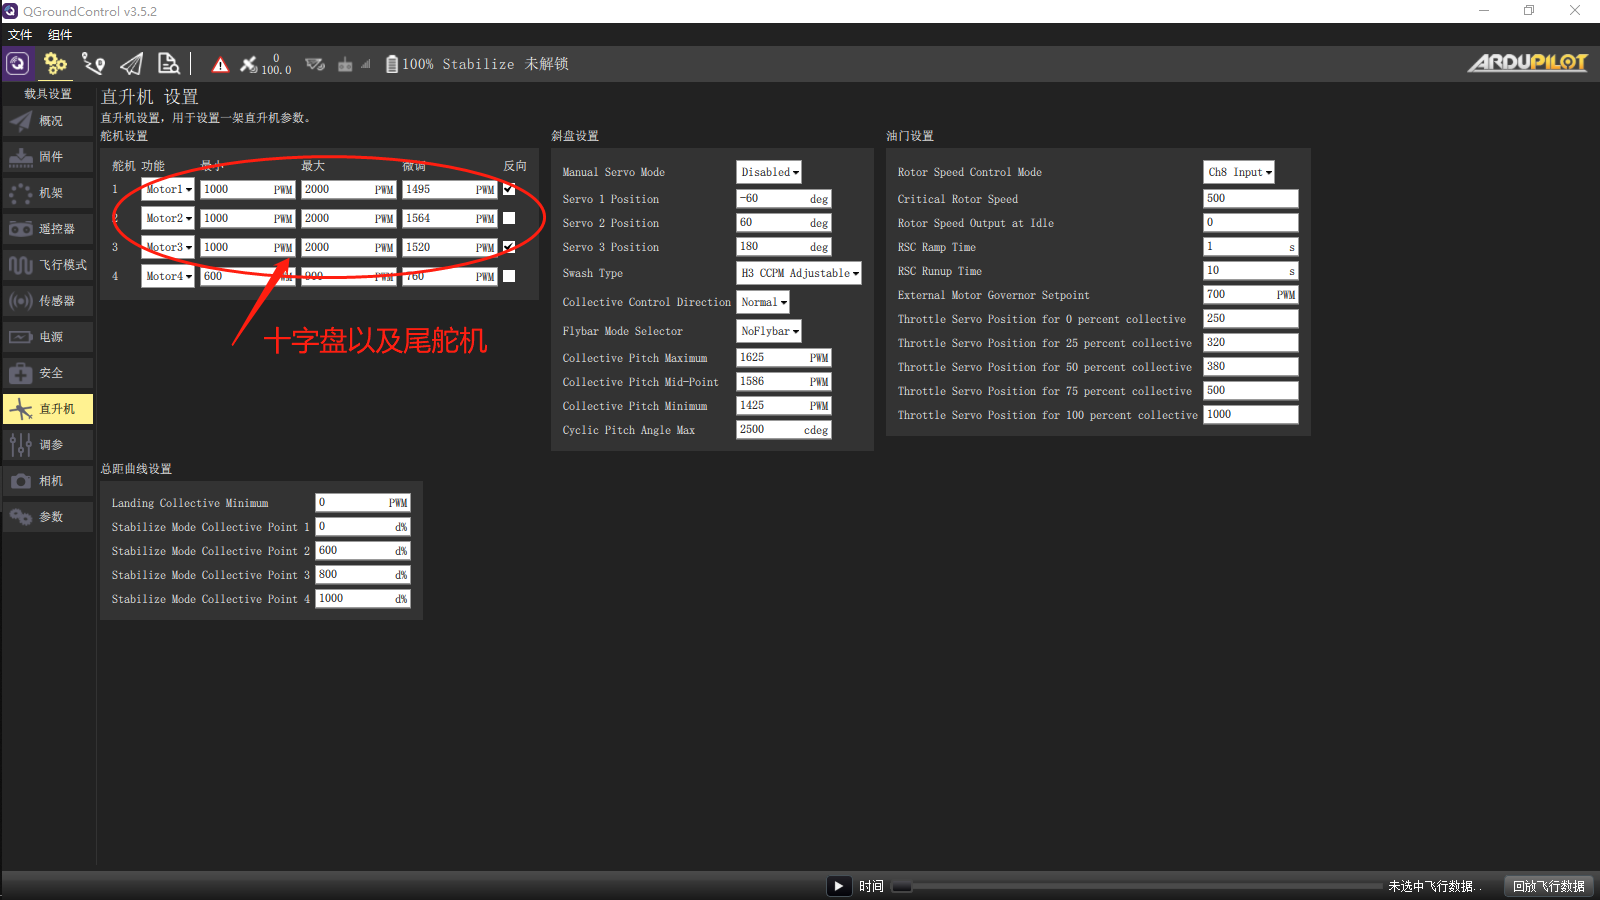Open the Motor3 function dropdown
The image size is (1600, 900).
coord(168,247)
